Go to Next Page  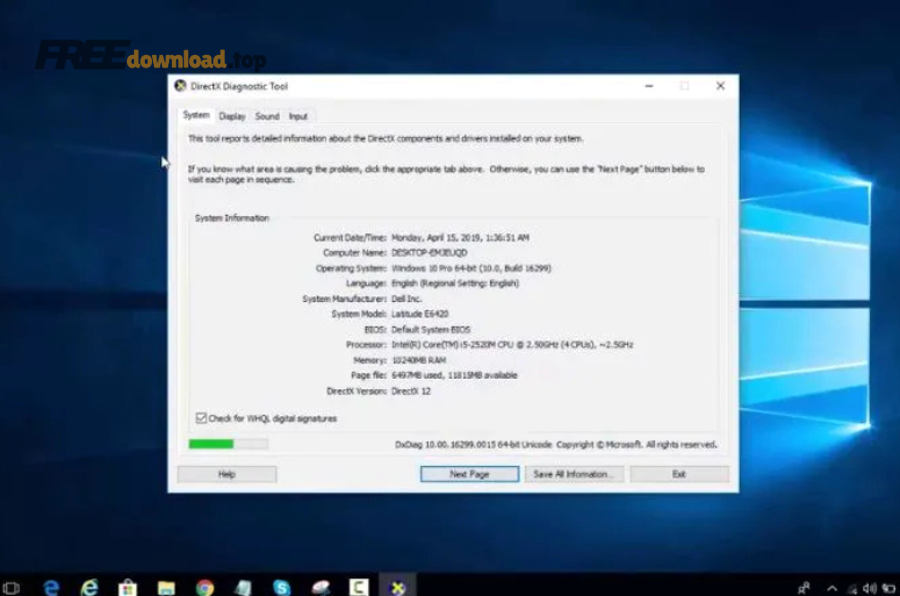470,474
